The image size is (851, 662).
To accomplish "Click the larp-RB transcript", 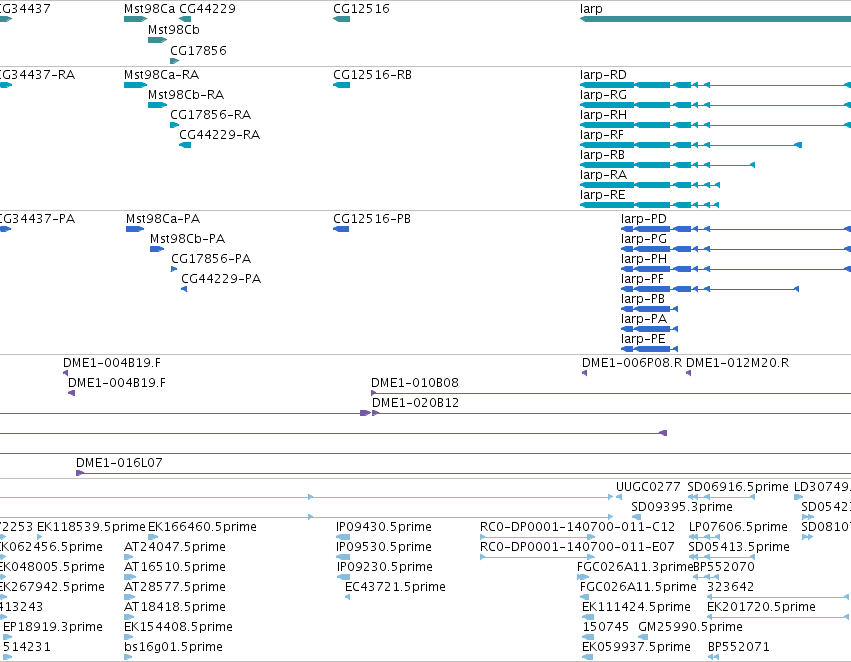I will click(x=667, y=165).
